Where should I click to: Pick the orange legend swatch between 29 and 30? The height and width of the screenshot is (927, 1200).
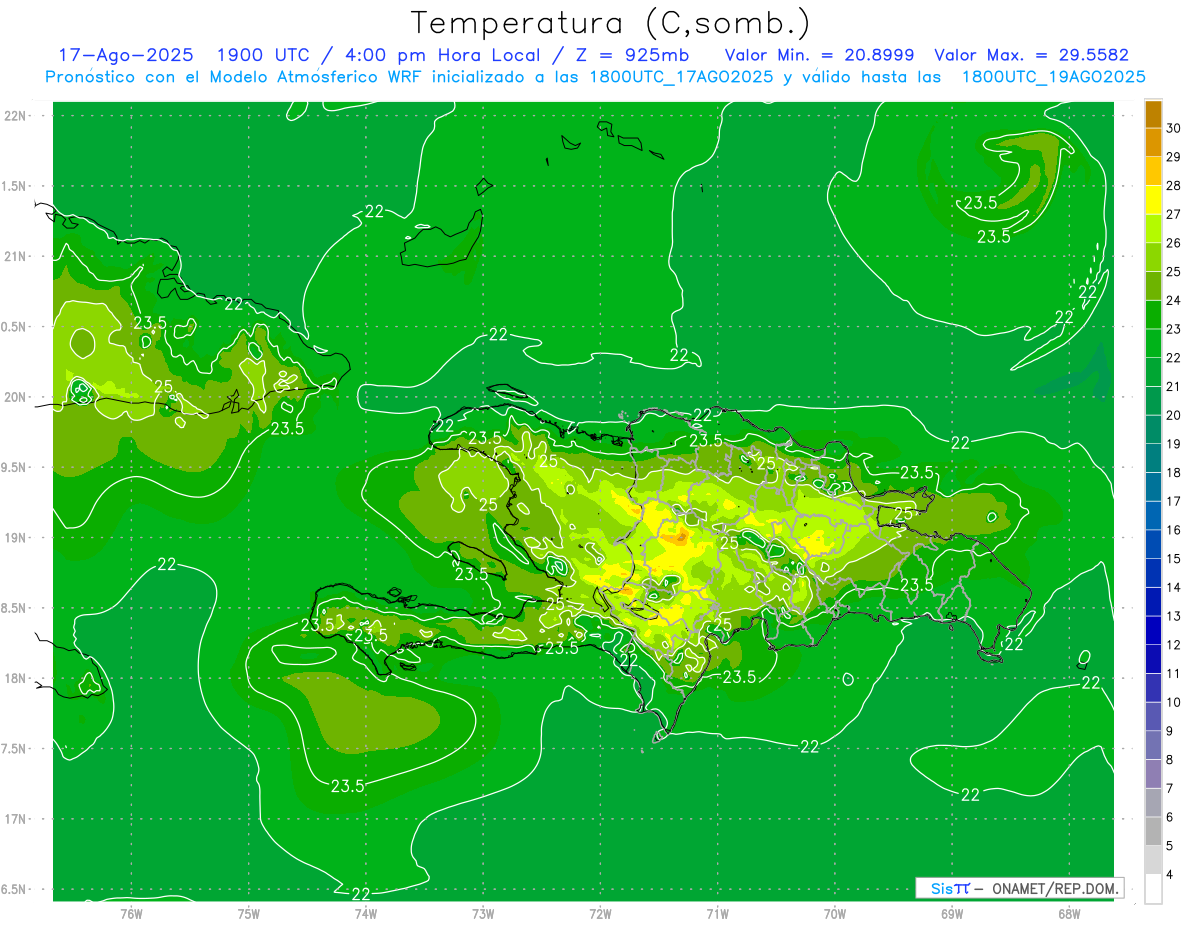tap(1153, 143)
